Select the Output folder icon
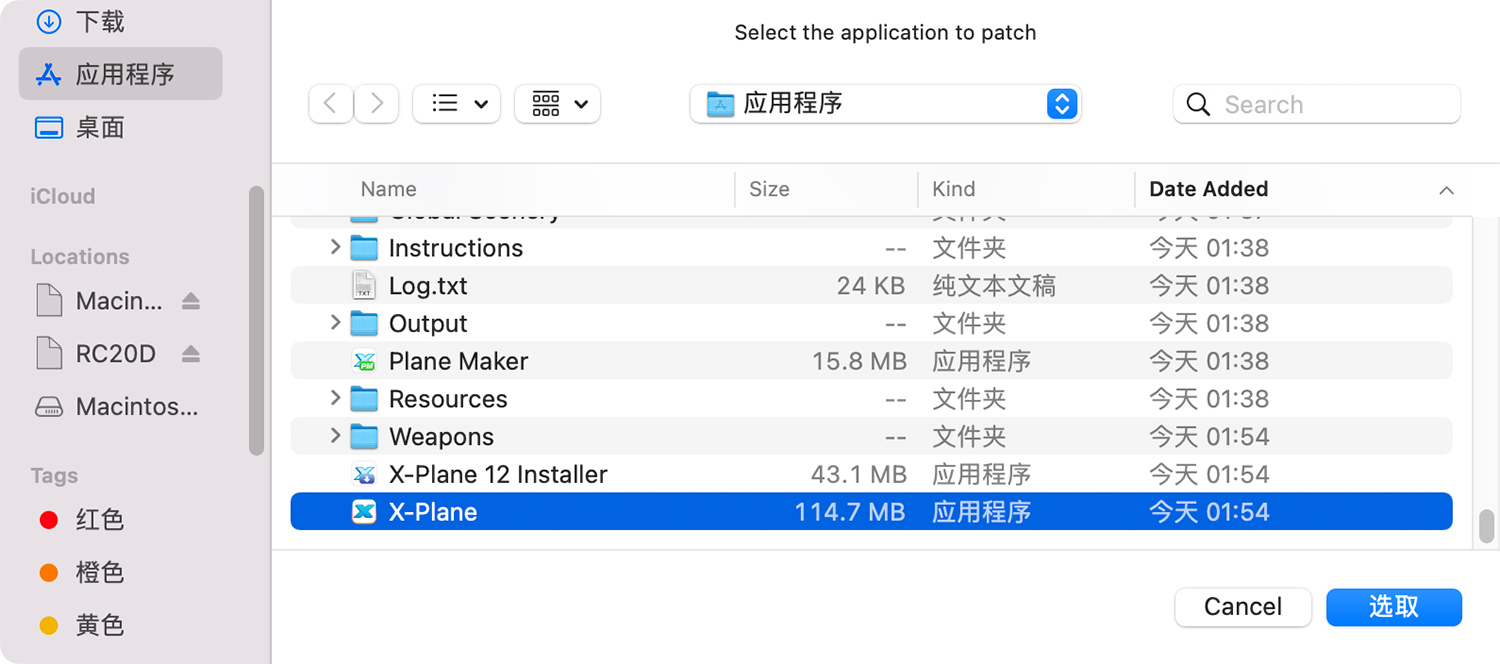 point(364,324)
